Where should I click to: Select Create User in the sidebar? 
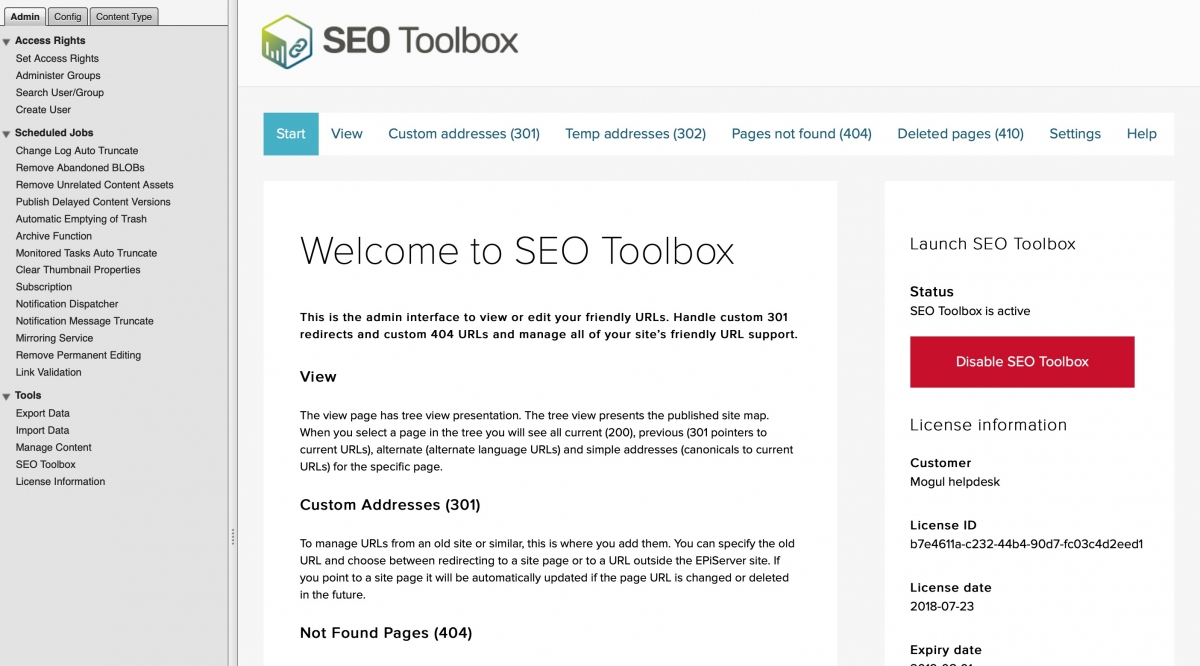[x=42, y=109]
